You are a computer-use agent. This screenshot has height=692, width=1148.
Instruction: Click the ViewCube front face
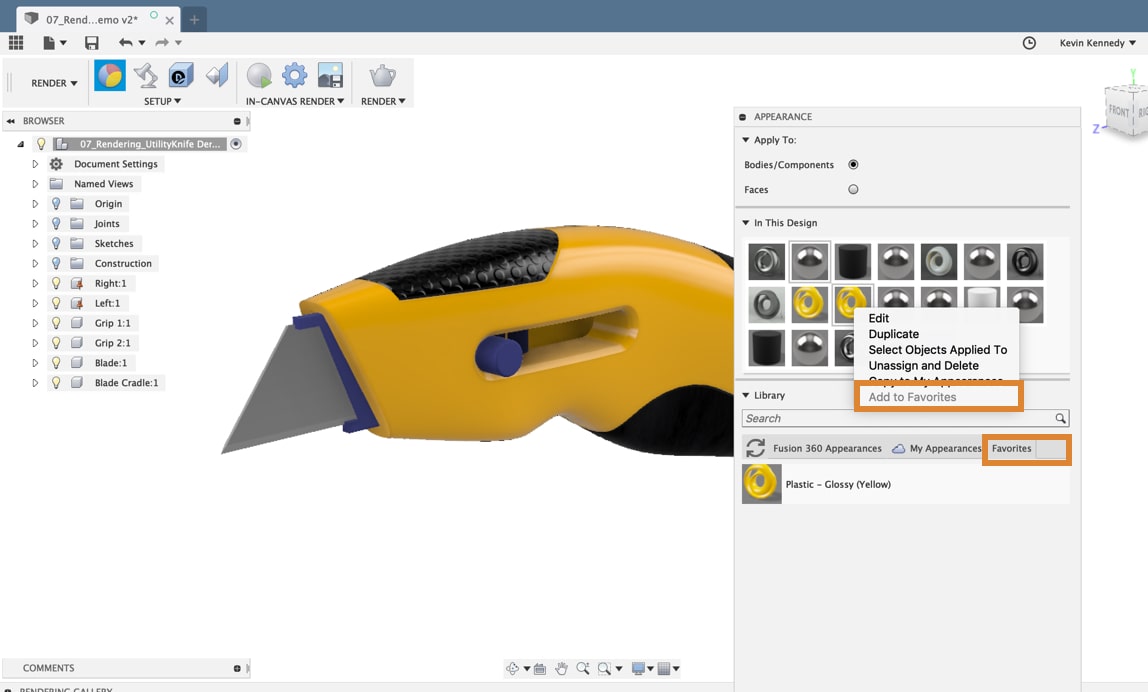coord(1119,111)
